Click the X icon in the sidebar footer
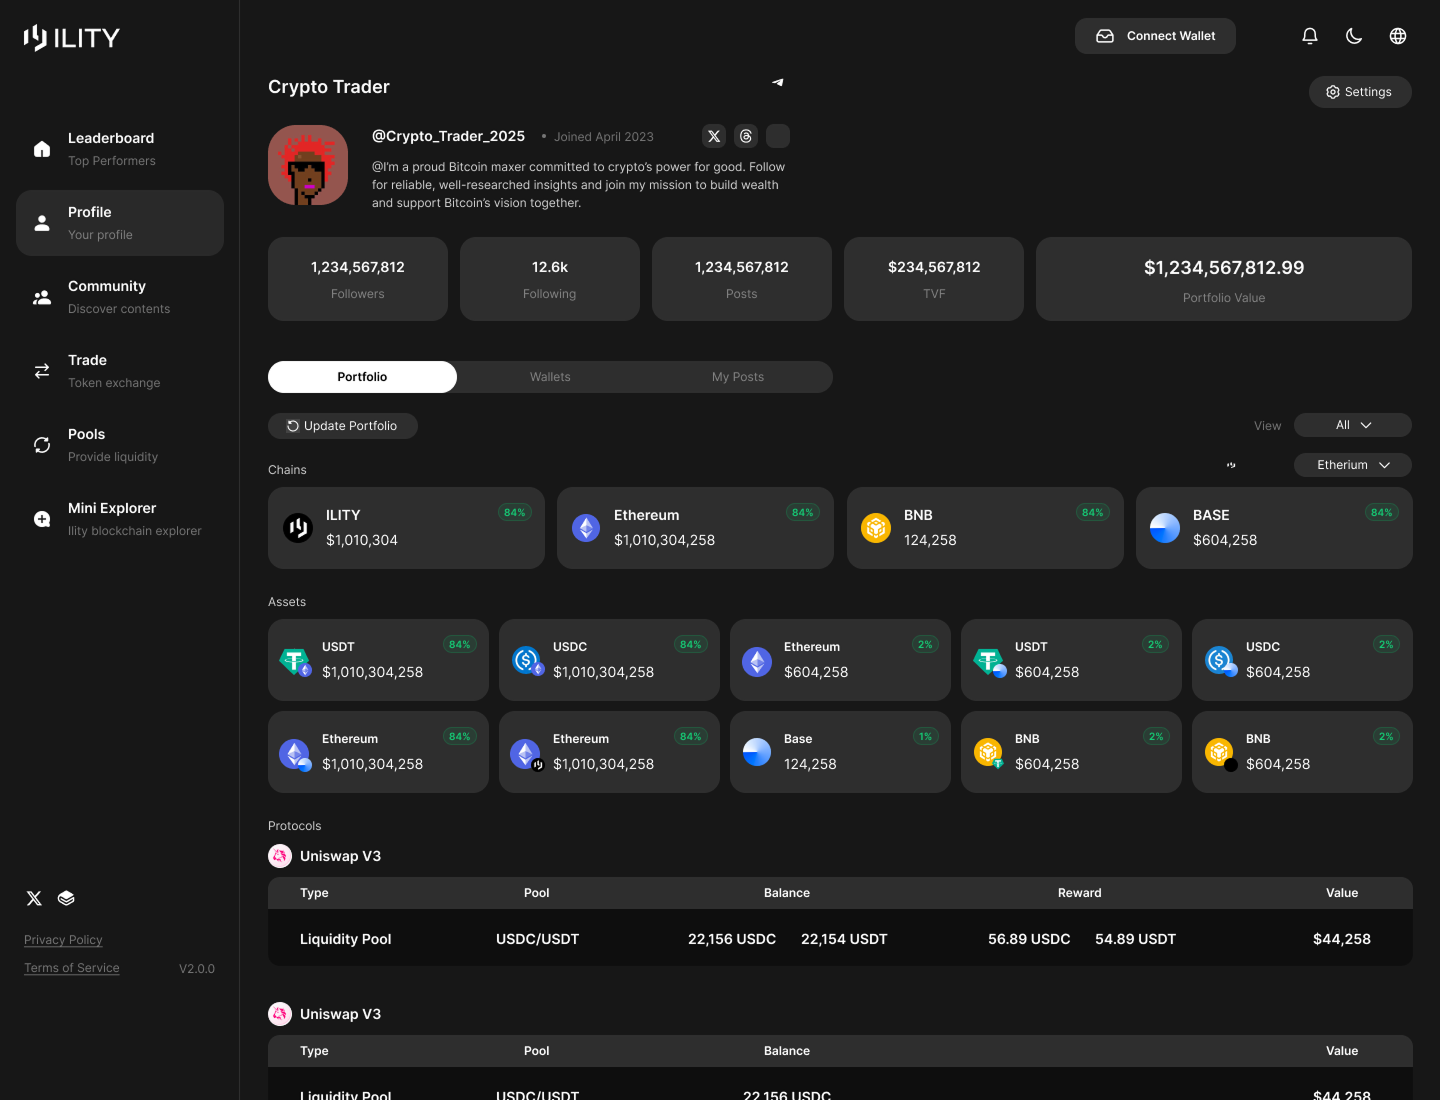1440x1100 pixels. (x=34, y=898)
